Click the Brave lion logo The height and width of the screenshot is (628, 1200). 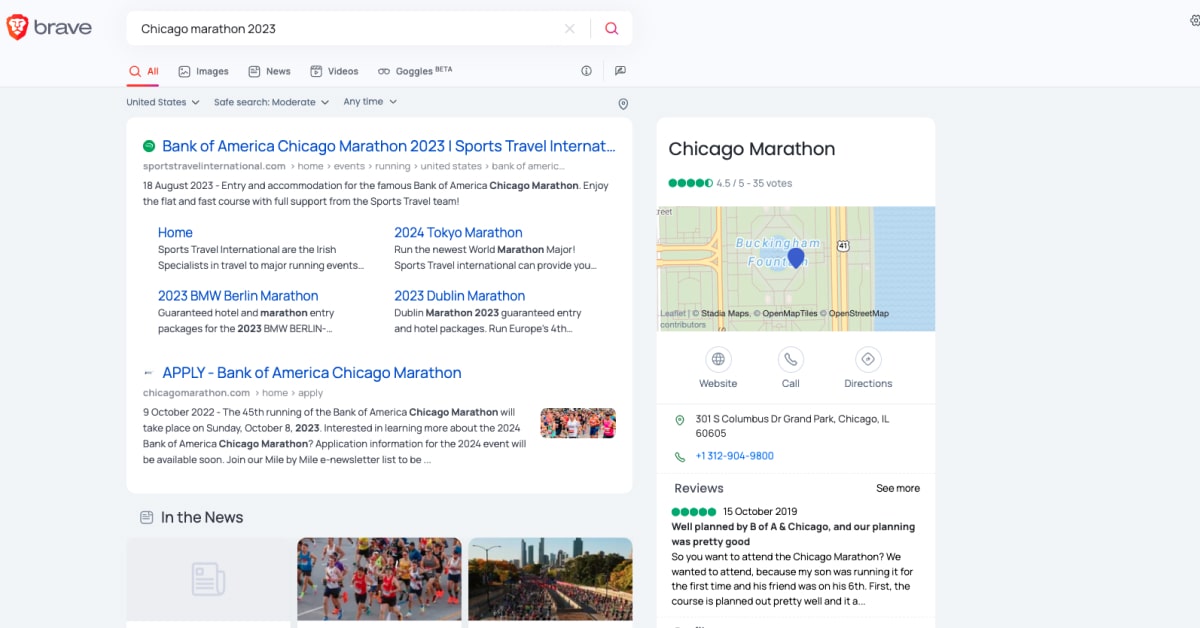[x=18, y=28]
